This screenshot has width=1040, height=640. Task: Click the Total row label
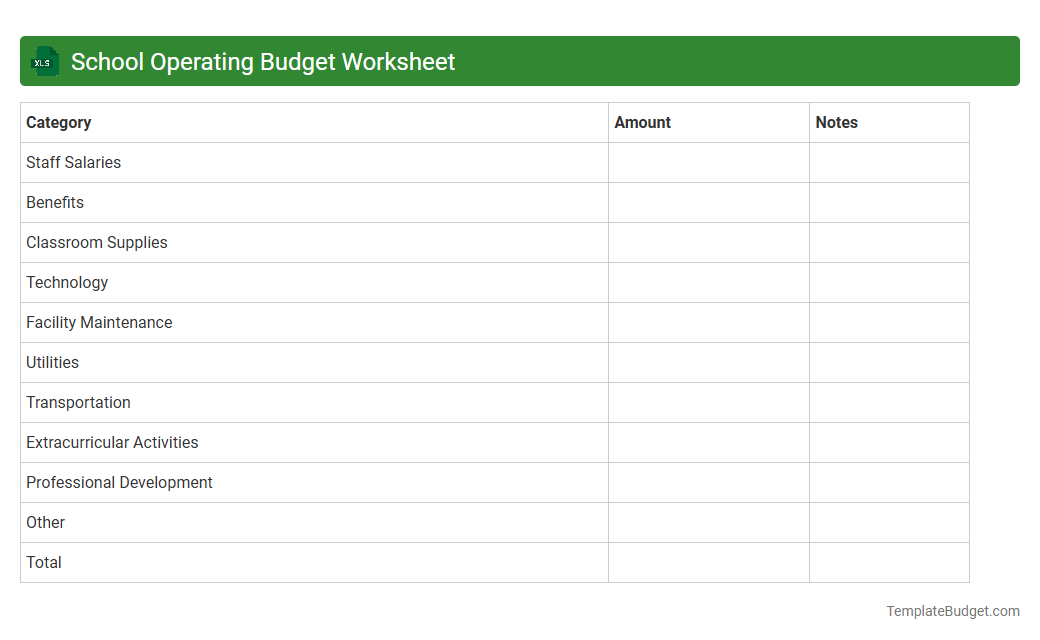44,562
